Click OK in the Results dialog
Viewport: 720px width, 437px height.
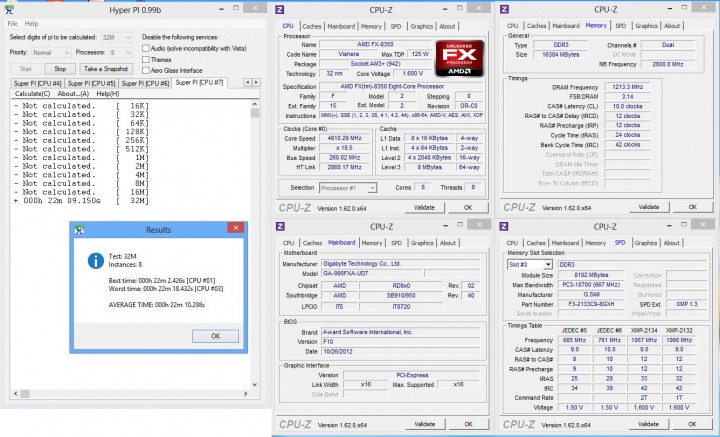[x=215, y=336]
